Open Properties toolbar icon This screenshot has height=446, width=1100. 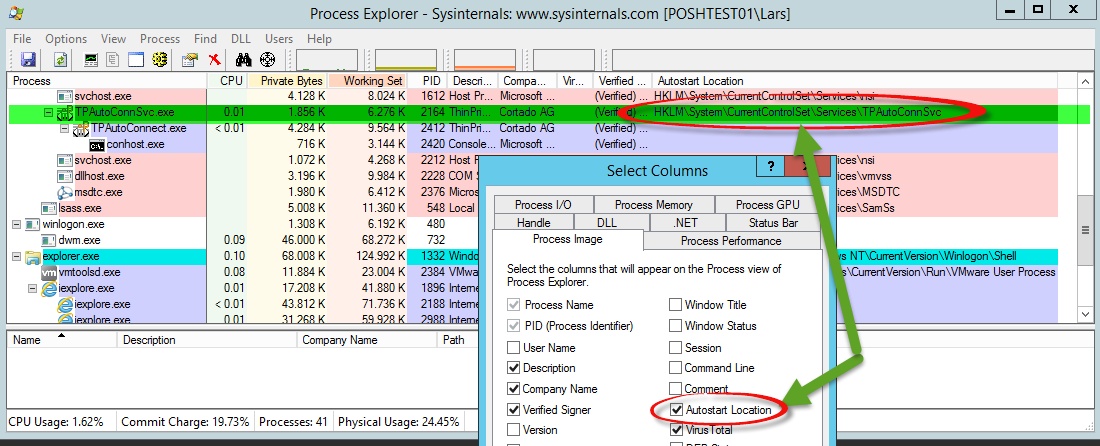[189, 60]
